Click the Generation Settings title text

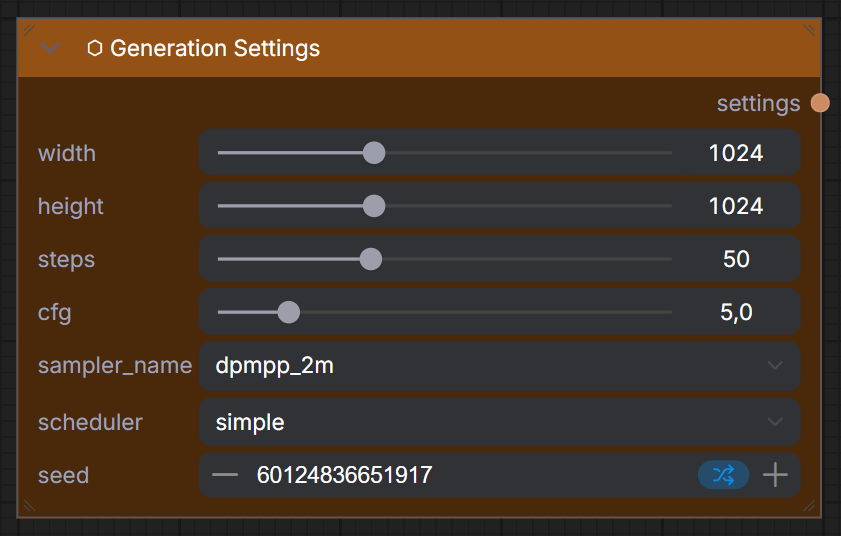[x=215, y=48]
